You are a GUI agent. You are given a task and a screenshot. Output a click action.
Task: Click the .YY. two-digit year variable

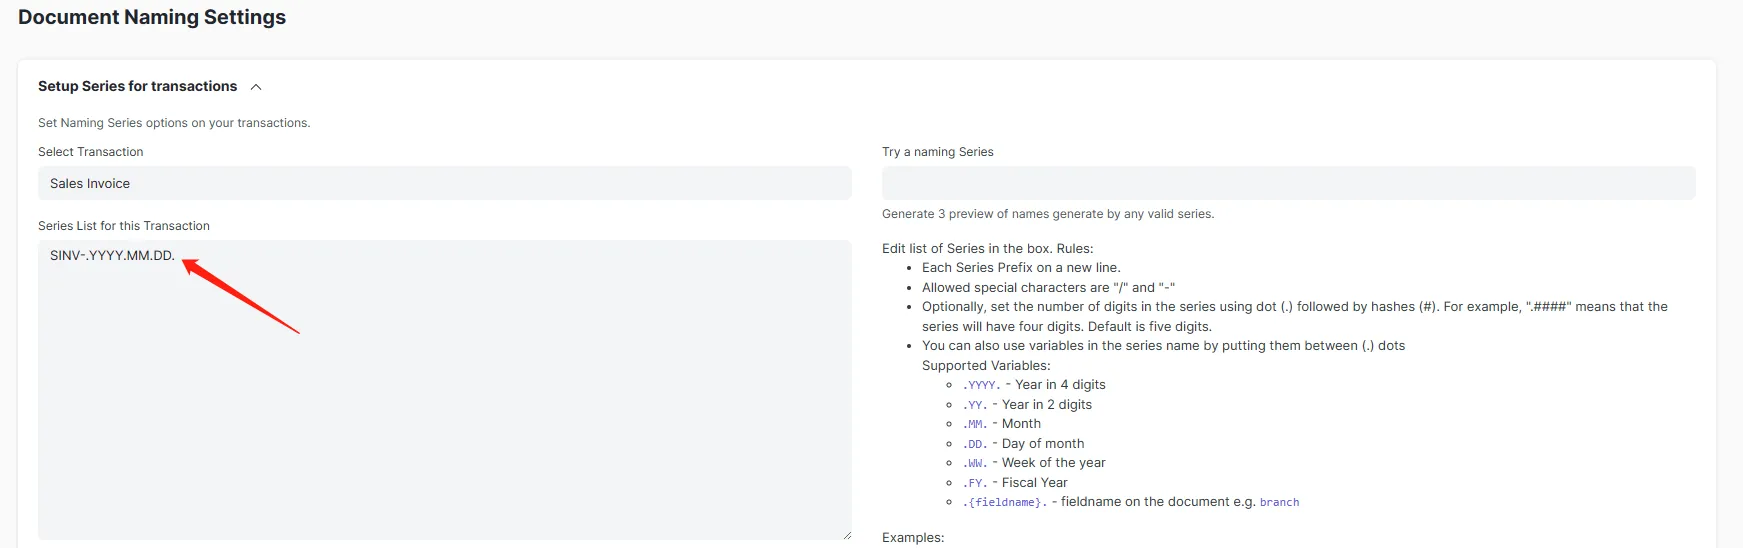(x=974, y=405)
